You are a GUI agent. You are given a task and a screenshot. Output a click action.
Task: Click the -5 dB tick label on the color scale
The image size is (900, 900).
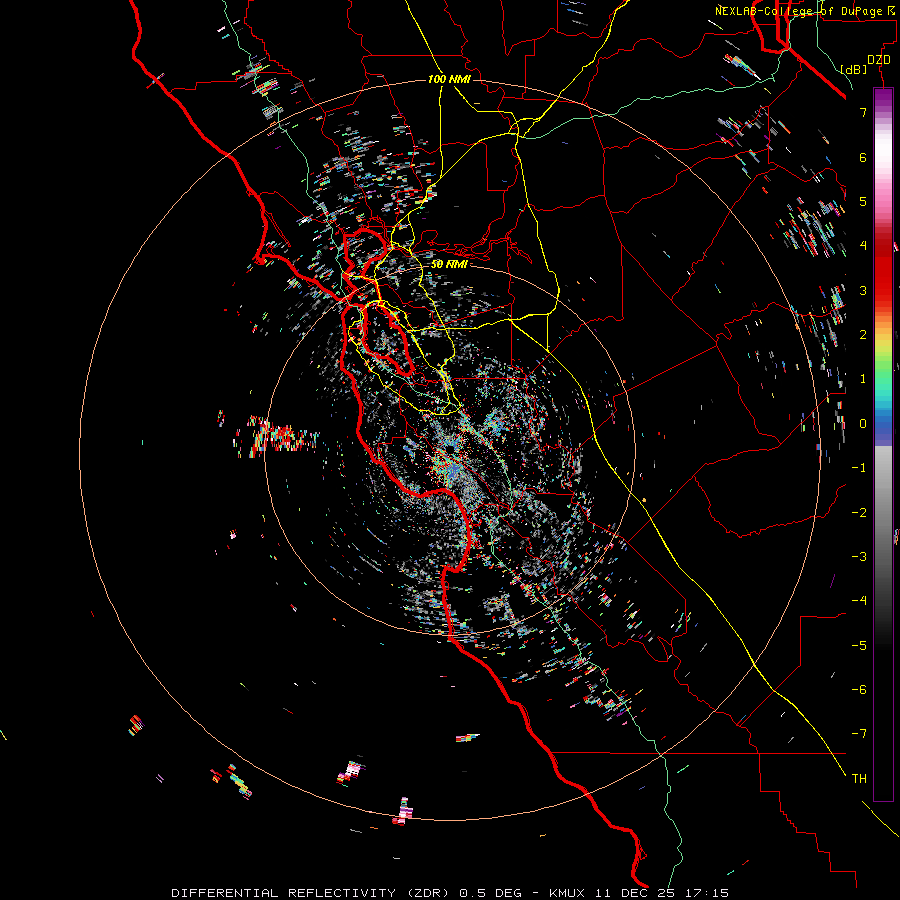pos(859,646)
